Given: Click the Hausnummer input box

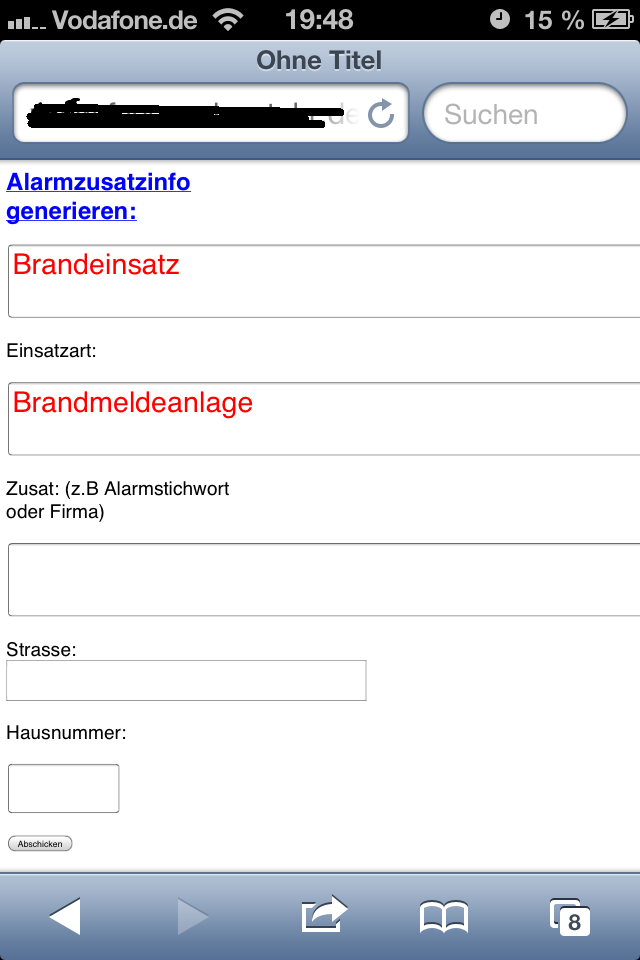Looking at the screenshot, I should [64, 788].
